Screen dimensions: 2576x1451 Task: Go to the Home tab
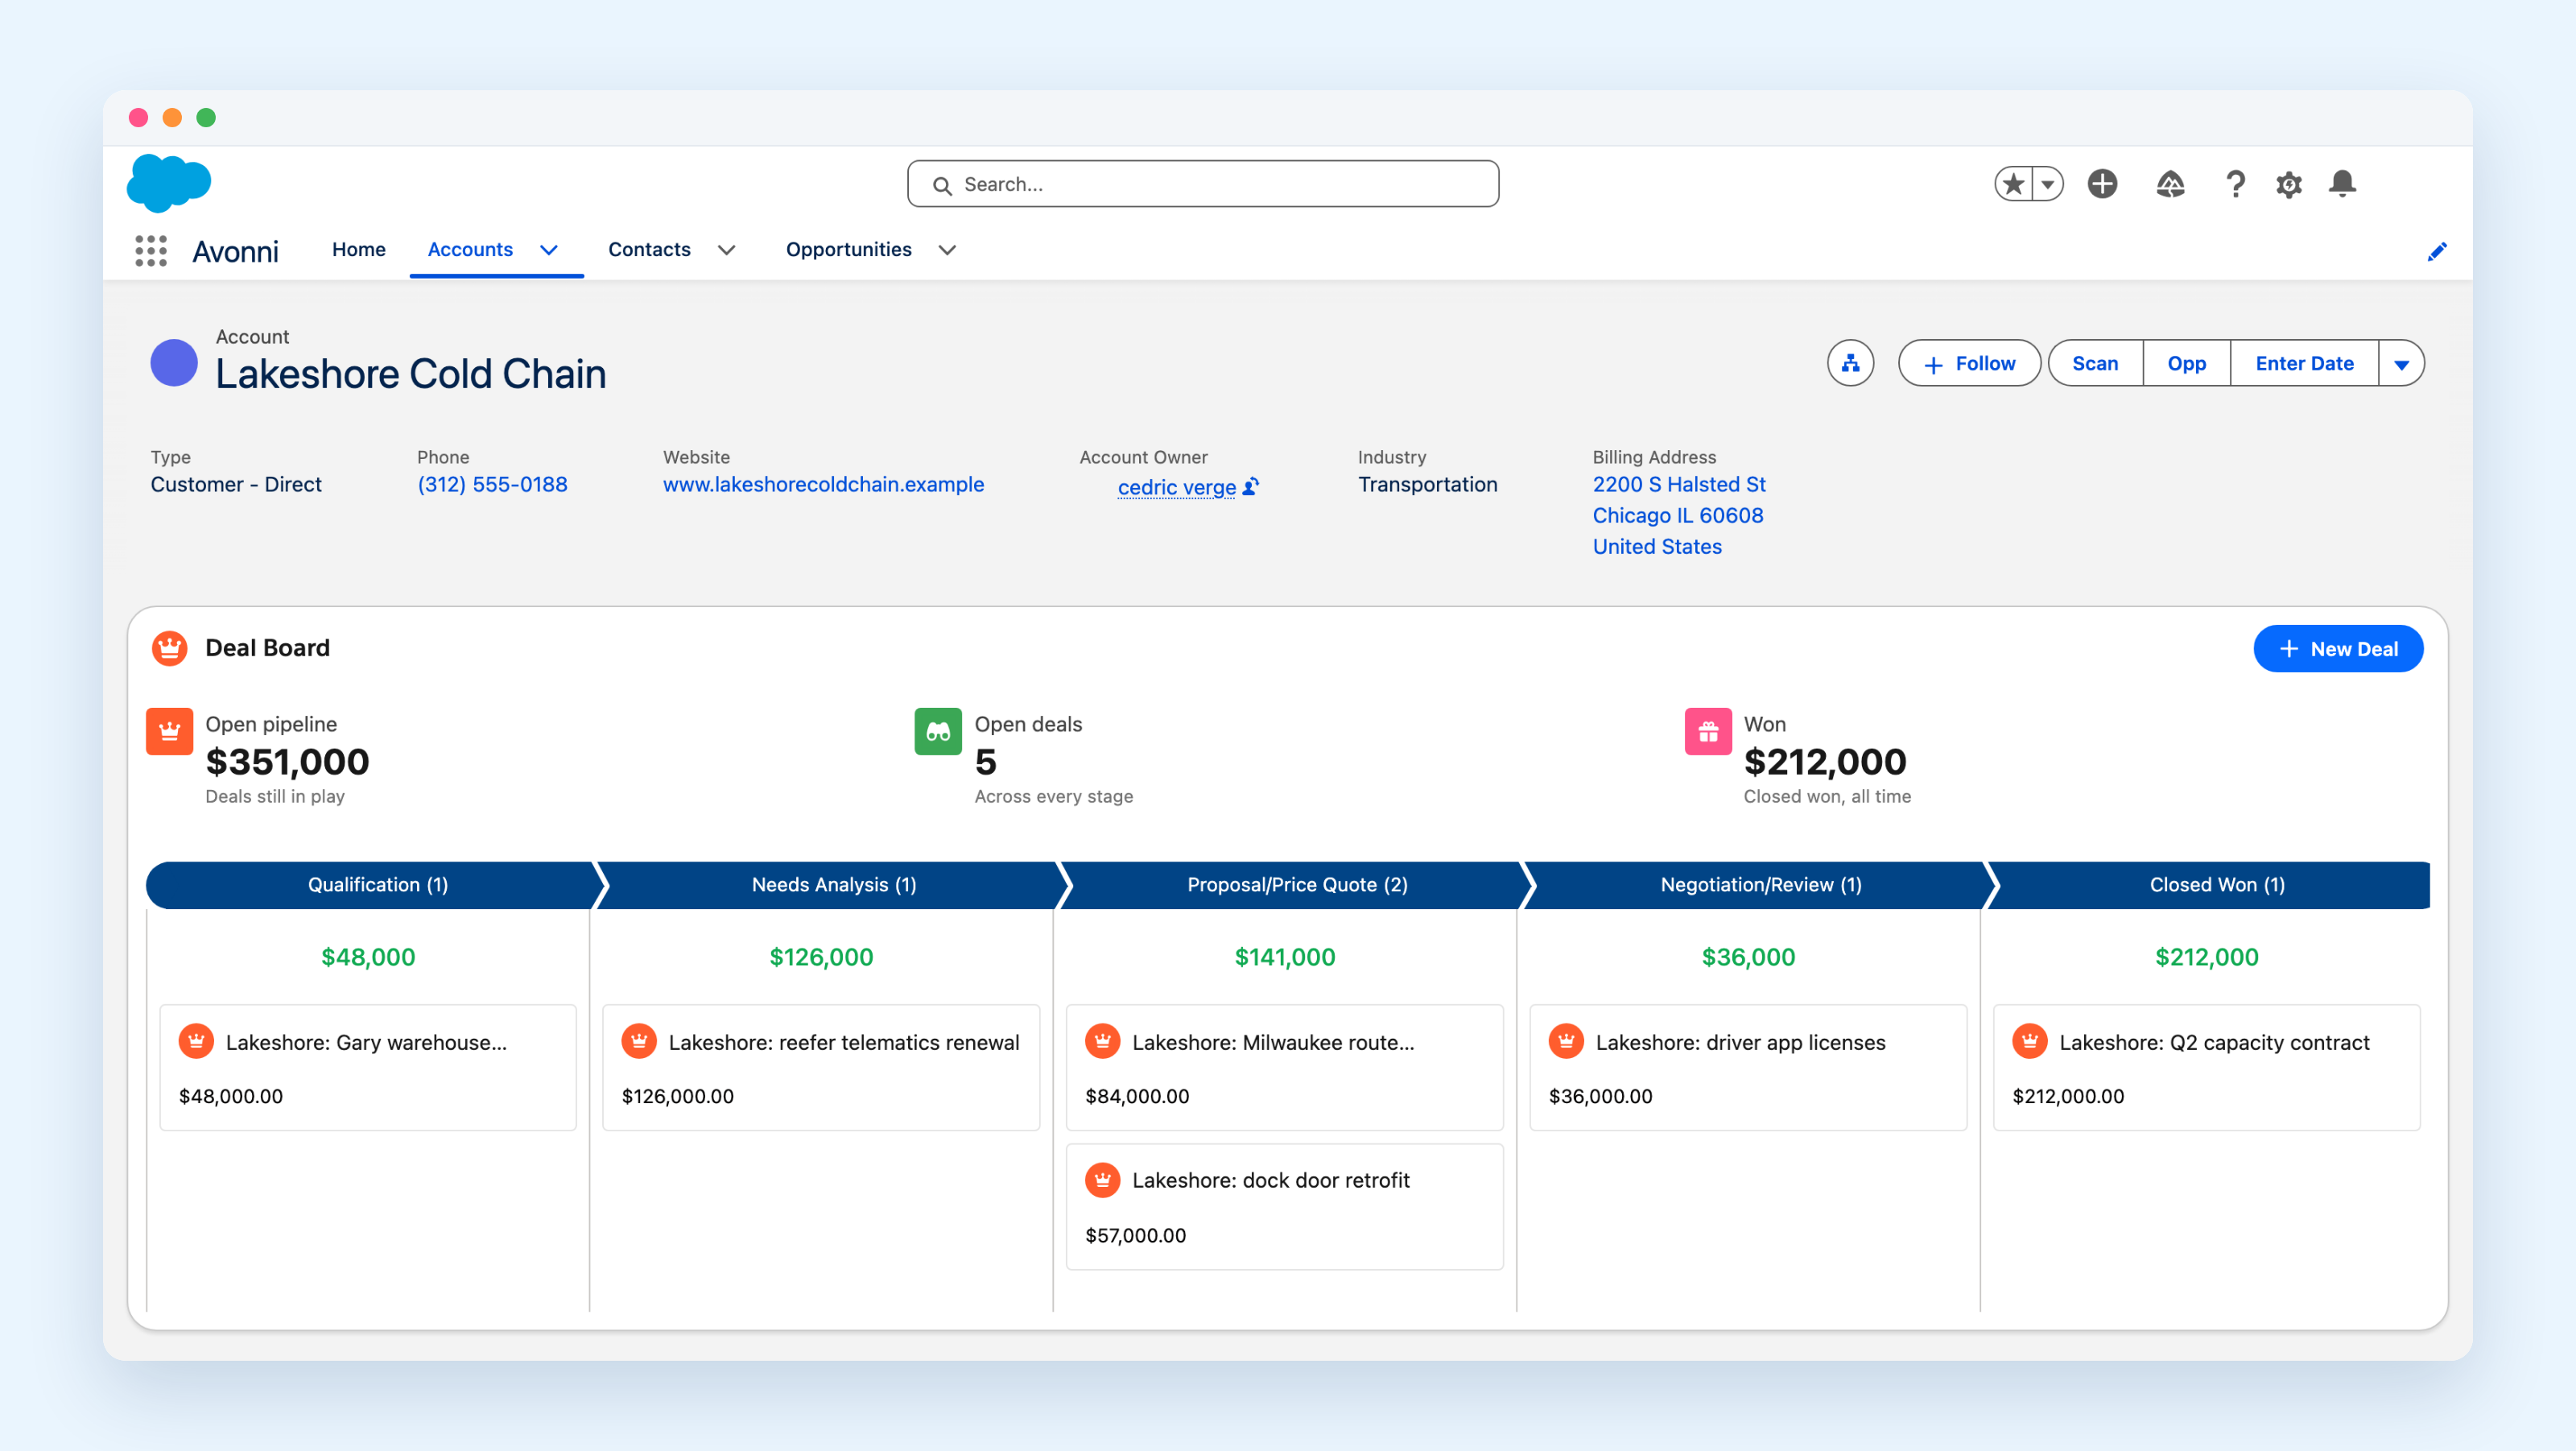click(x=359, y=249)
